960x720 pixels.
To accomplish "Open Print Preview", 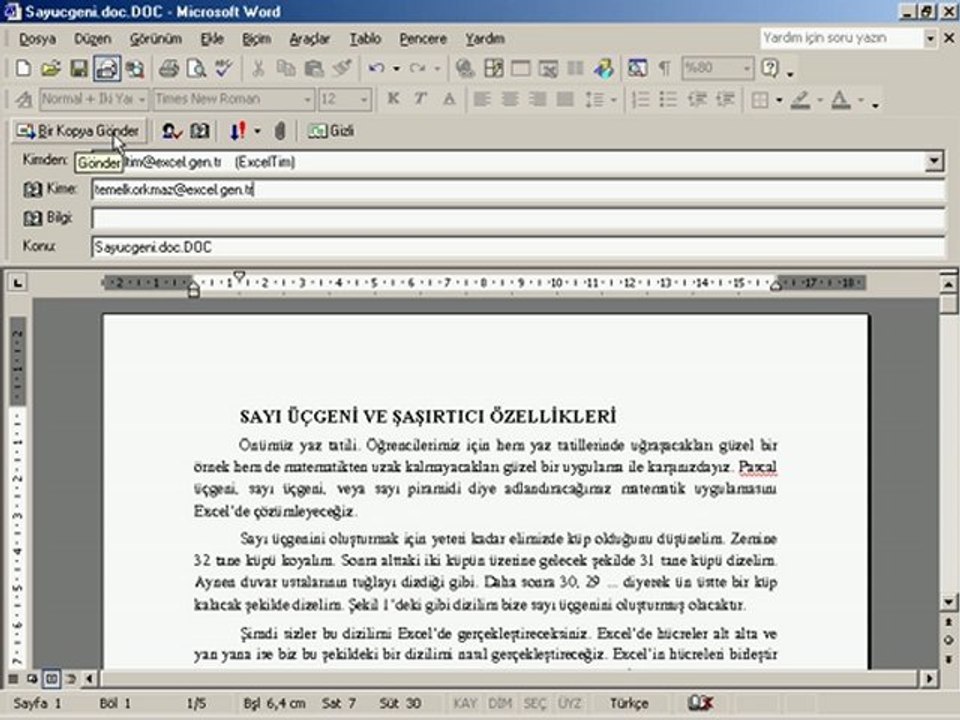I will point(196,68).
